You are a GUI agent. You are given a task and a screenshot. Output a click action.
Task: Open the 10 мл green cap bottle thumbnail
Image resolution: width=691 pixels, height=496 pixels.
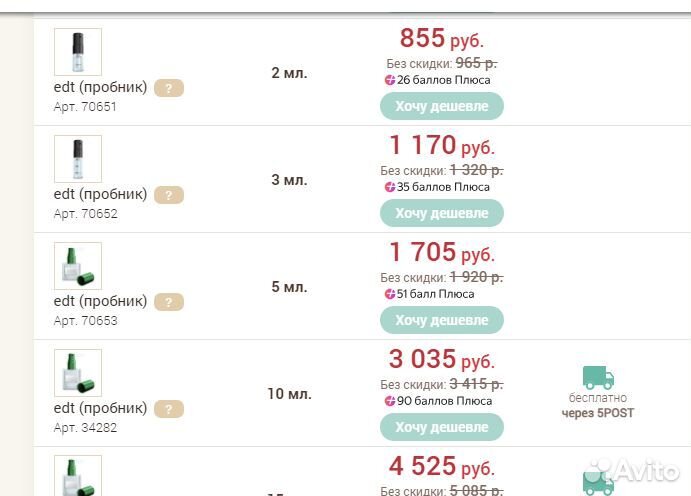point(78,373)
